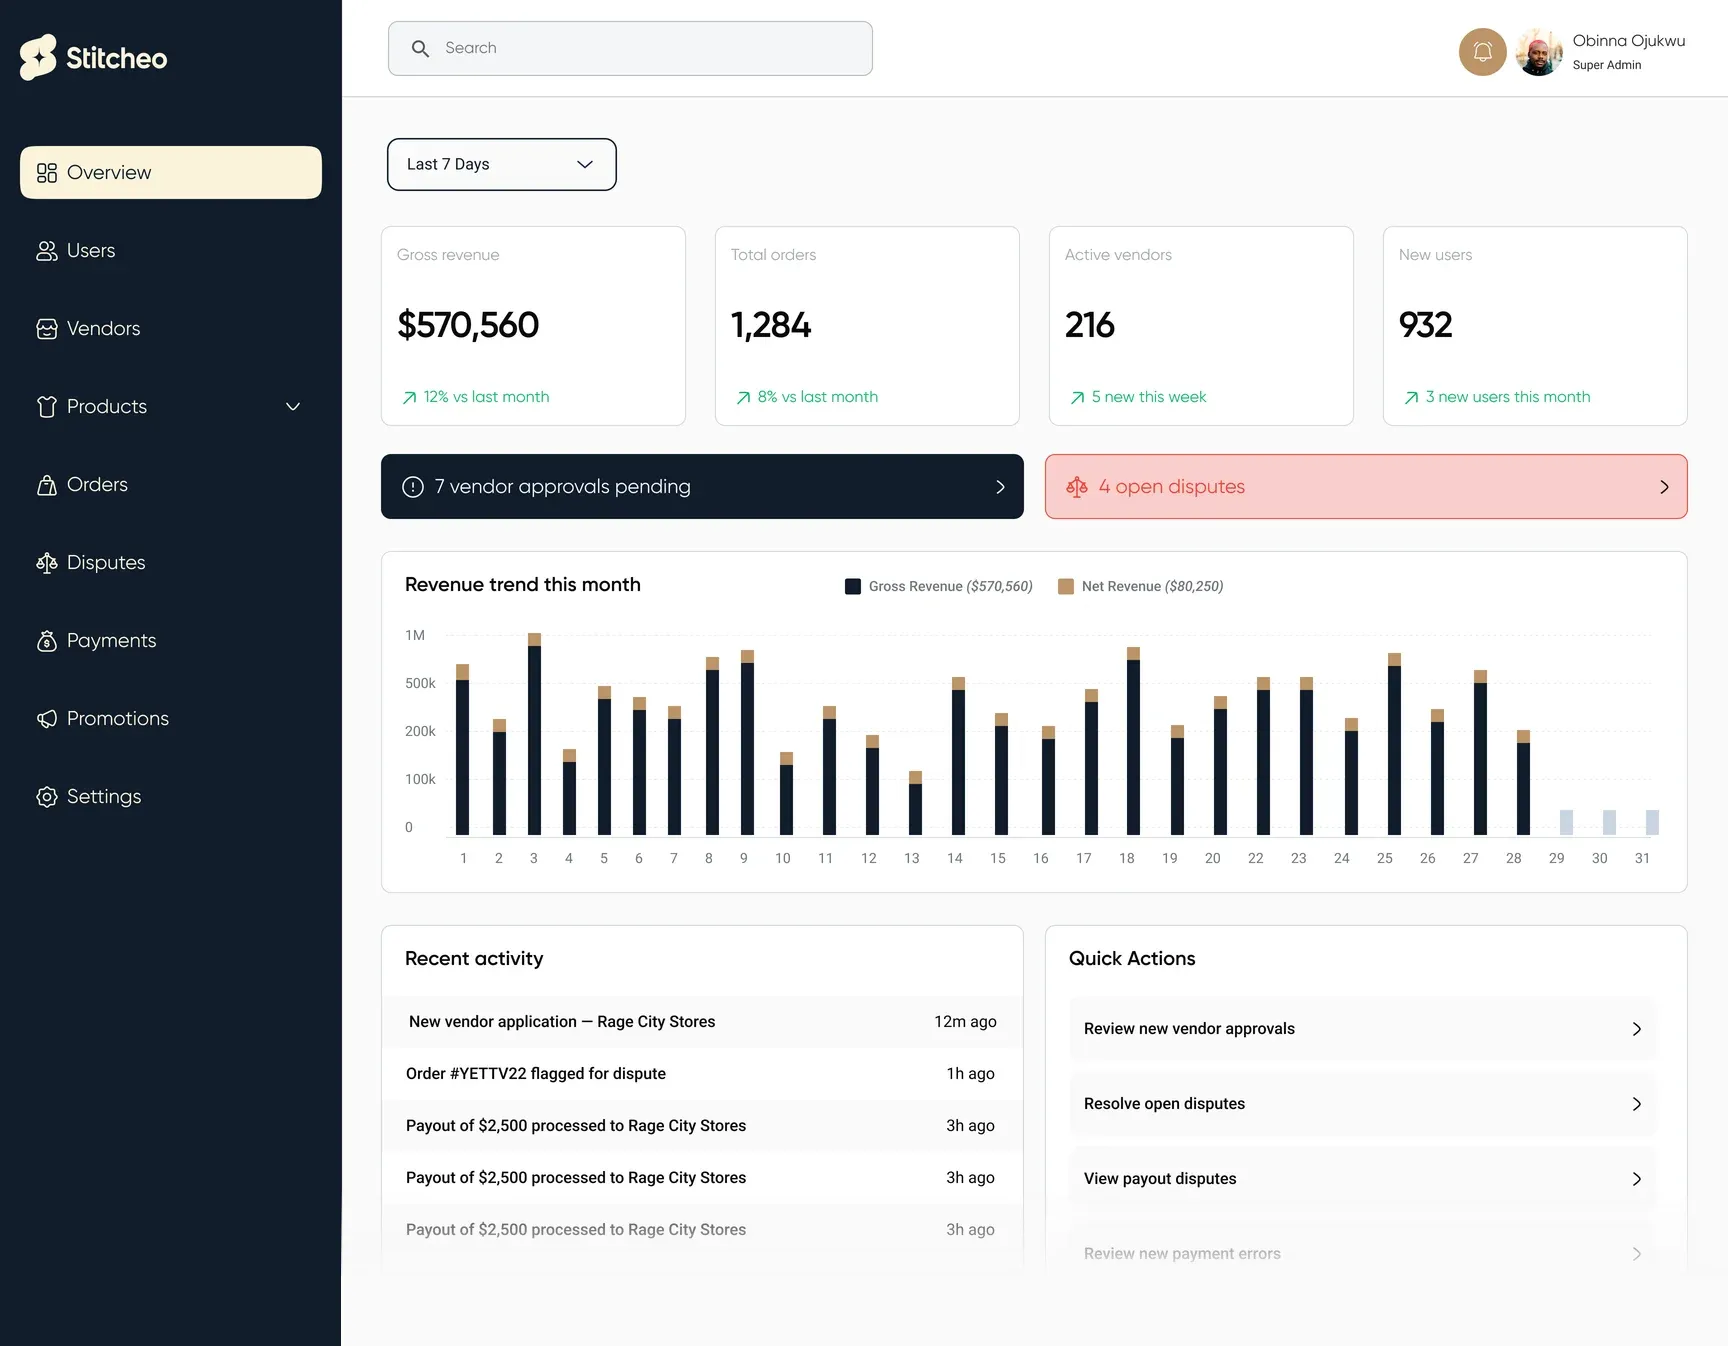Click the Gross Revenue legend swatch

click(x=853, y=587)
